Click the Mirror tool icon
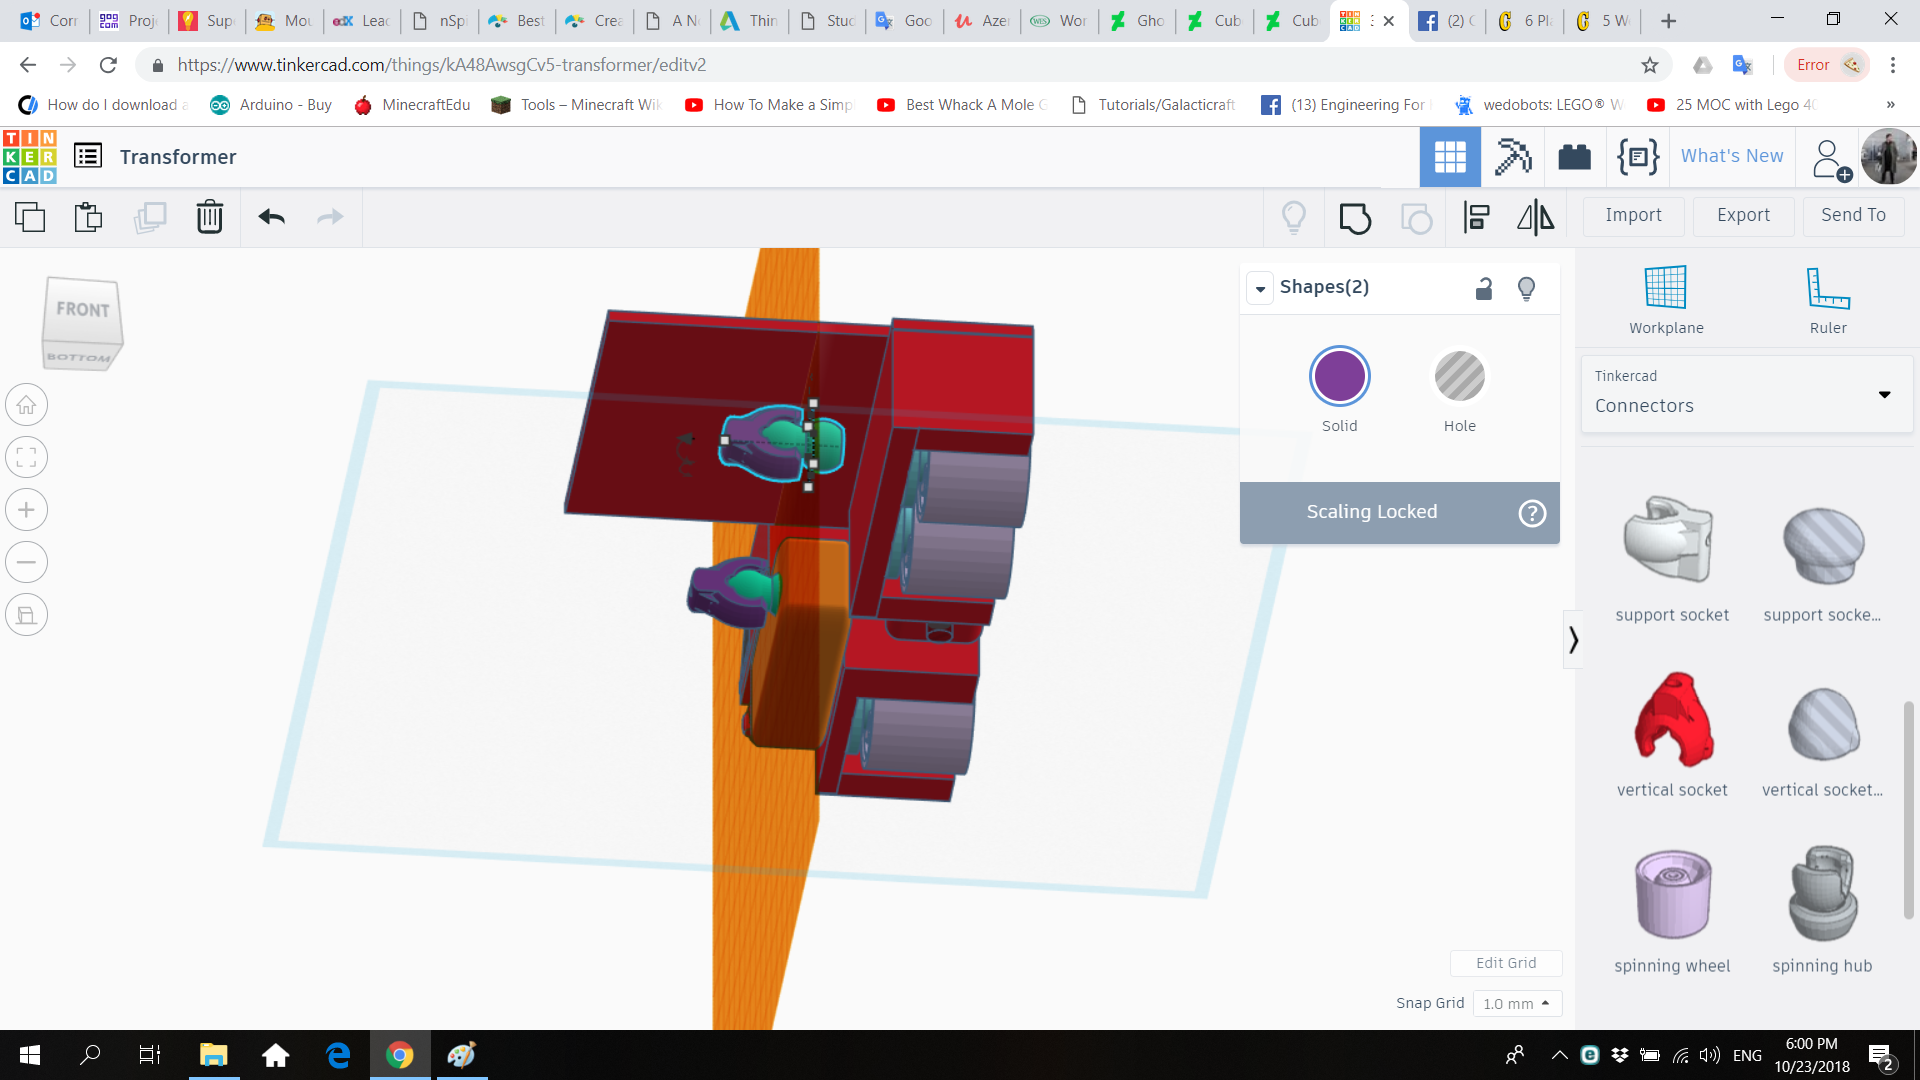 click(1536, 218)
